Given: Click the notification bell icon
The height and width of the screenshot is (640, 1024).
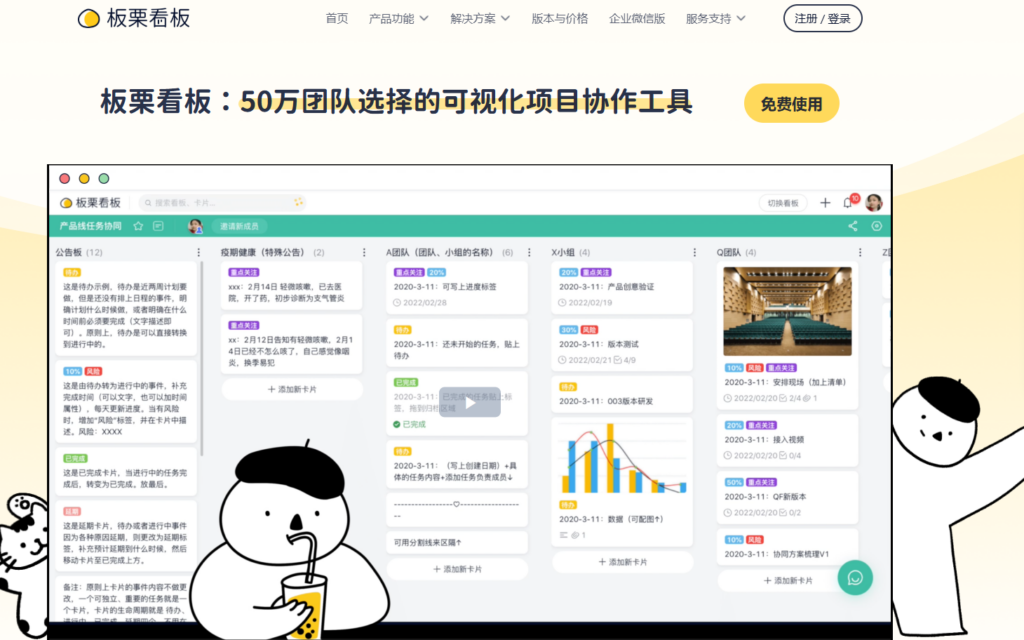Looking at the screenshot, I should (x=847, y=203).
